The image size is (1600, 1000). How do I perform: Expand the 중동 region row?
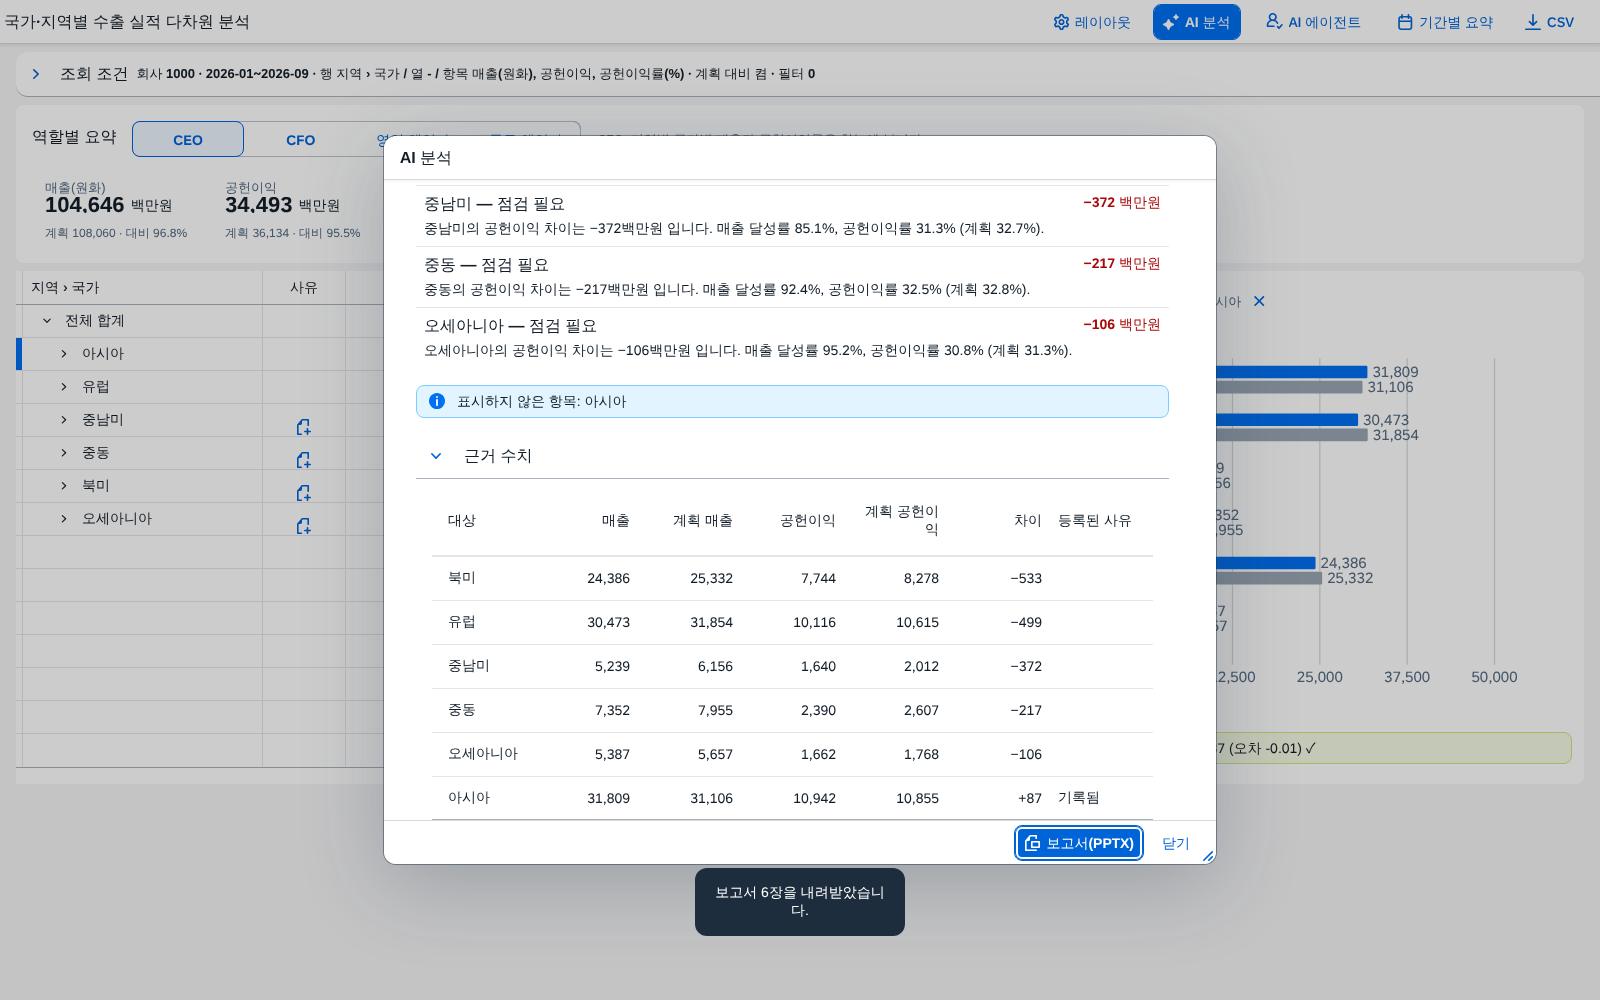64,453
